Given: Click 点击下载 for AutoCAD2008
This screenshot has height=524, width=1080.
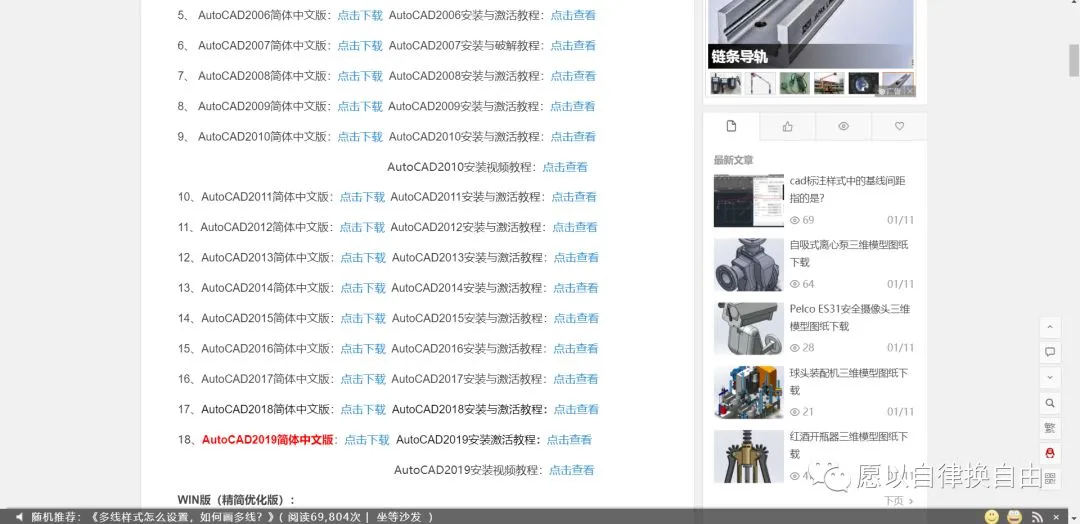Looking at the screenshot, I should click(x=360, y=76).
